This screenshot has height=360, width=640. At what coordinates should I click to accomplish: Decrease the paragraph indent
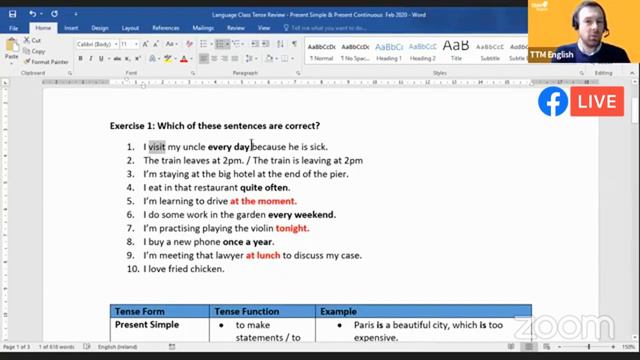click(255, 44)
